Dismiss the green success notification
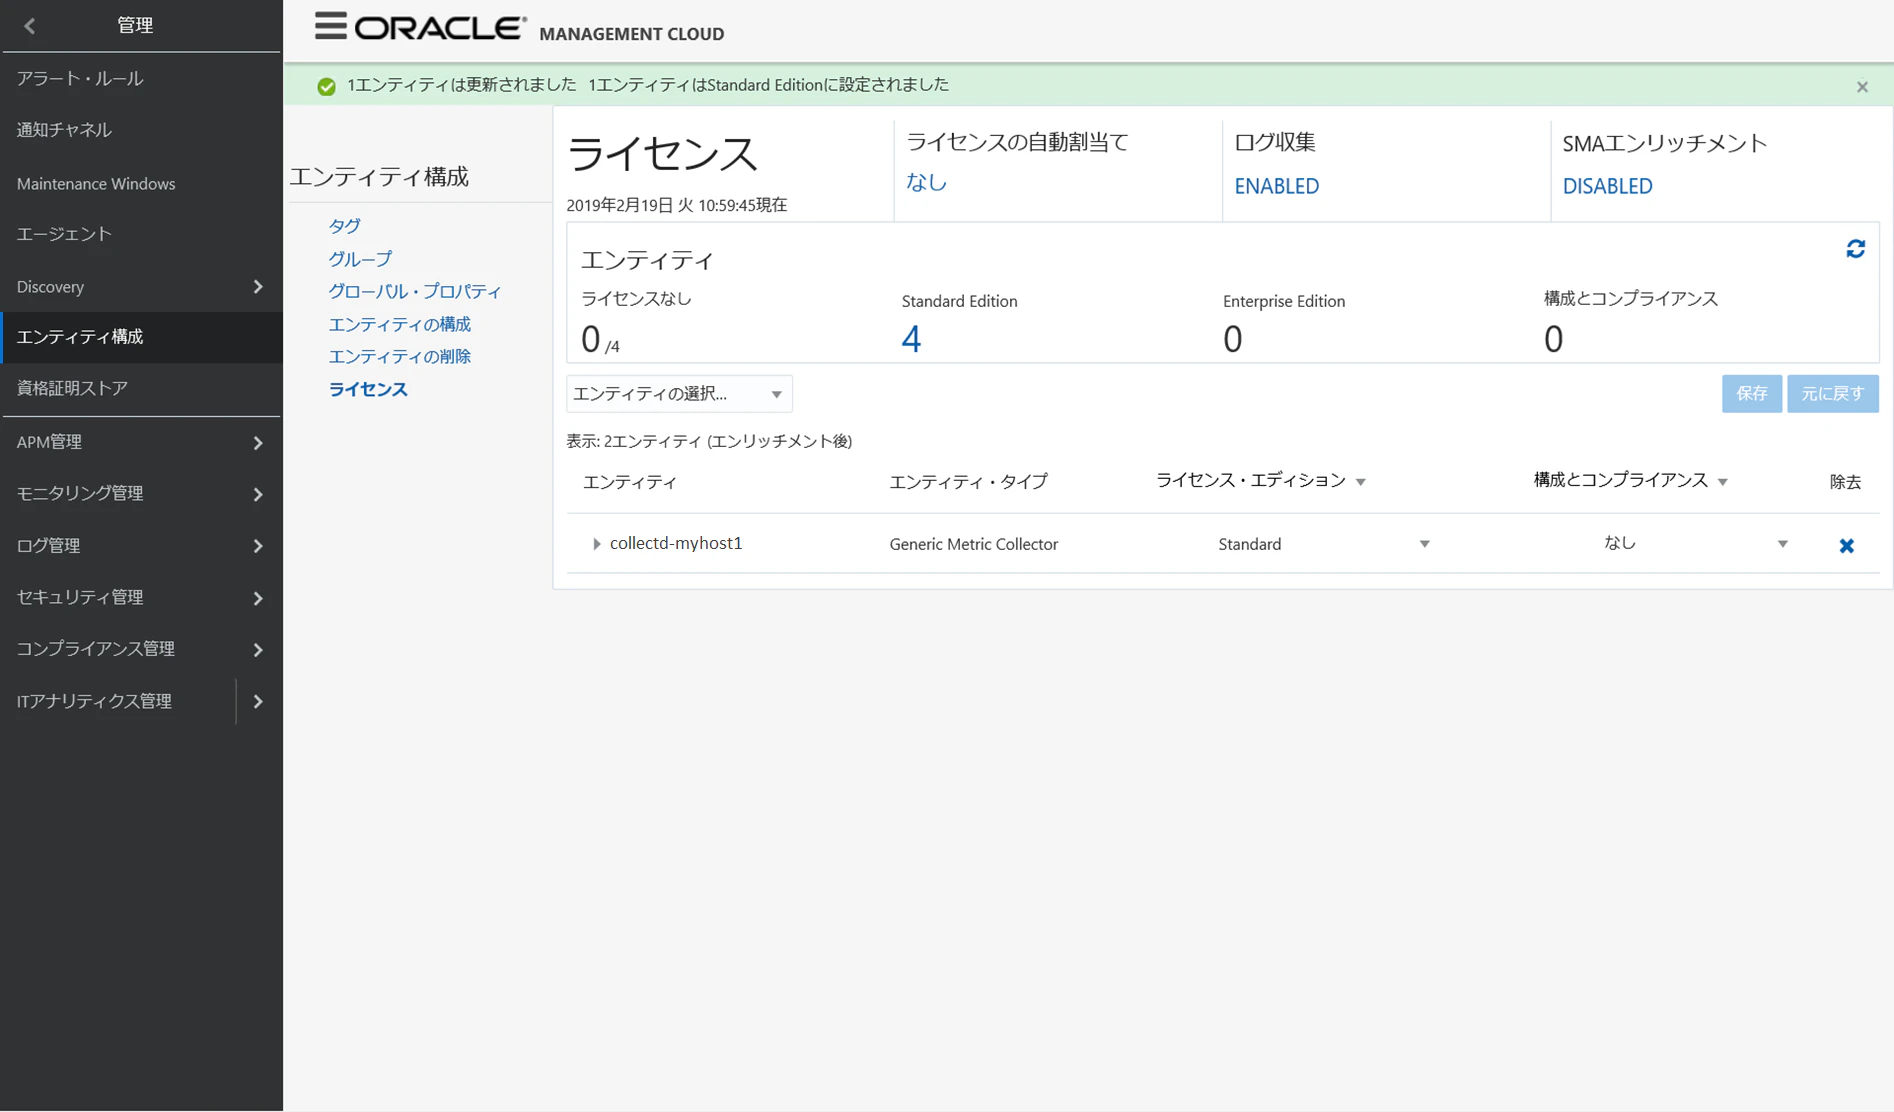The height and width of the screenshot is (1112, 1894). (x=1862, y=87)
